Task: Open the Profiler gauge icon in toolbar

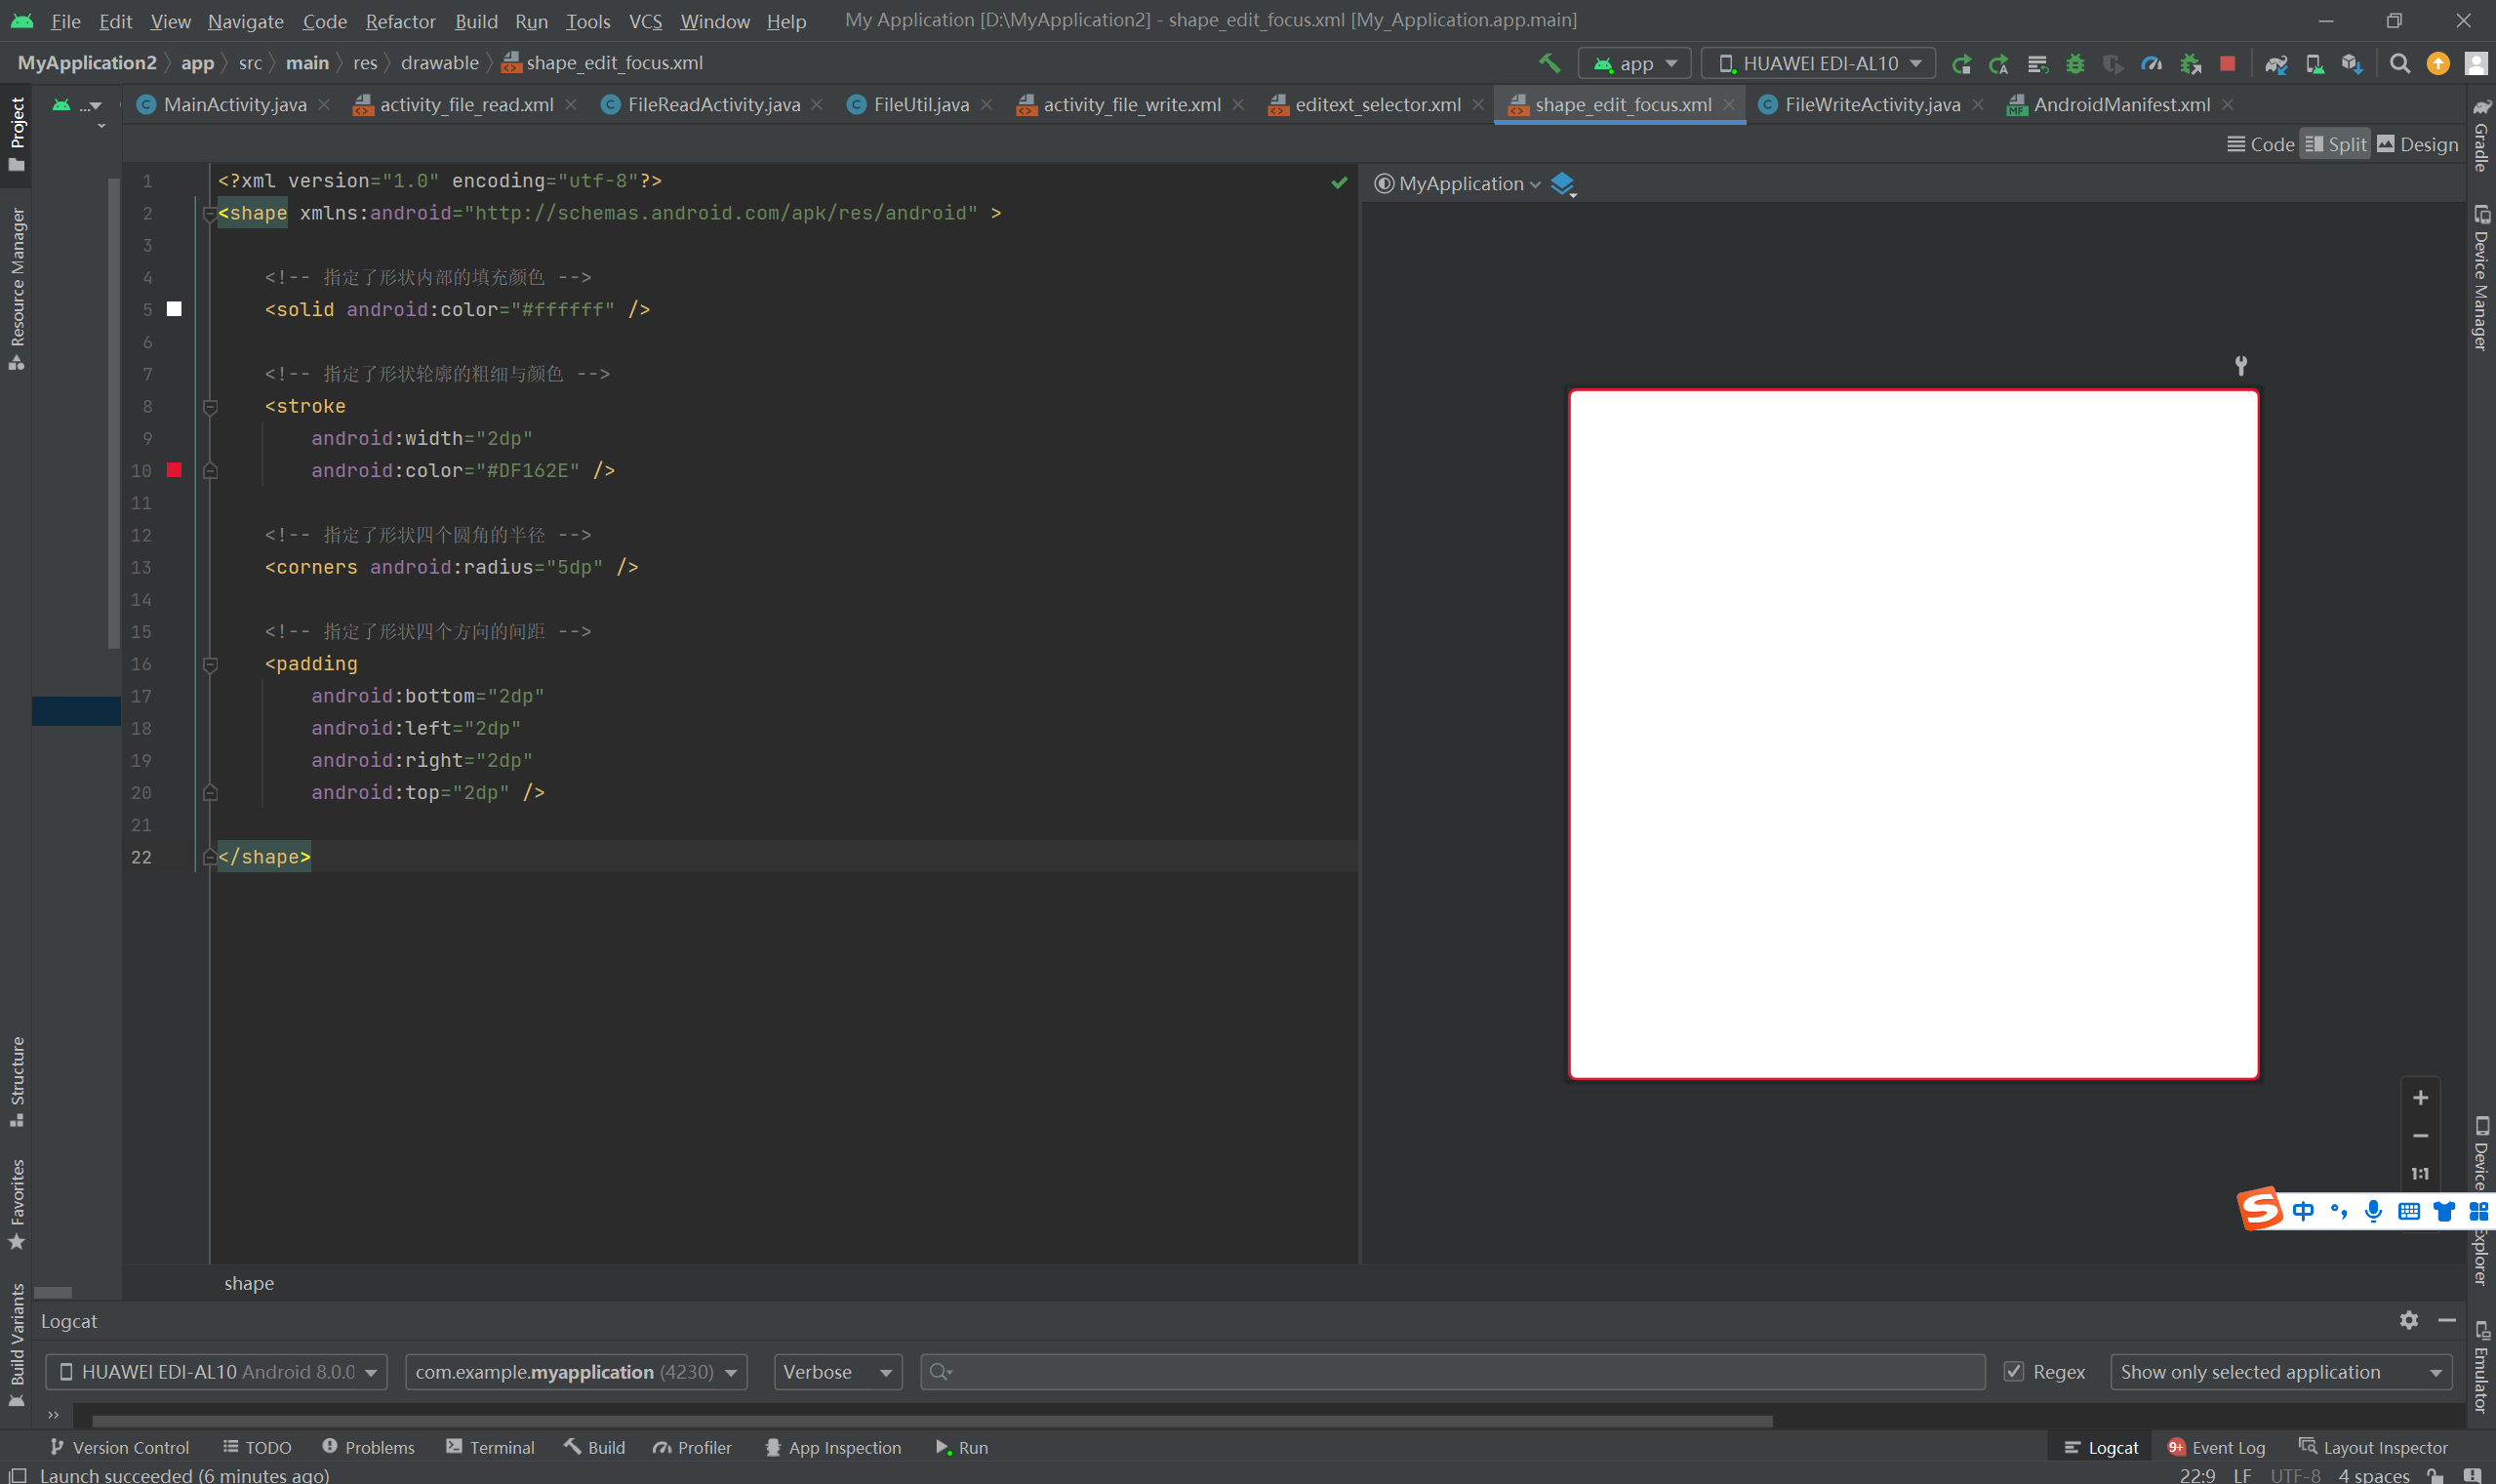Action: point(2151,63)
